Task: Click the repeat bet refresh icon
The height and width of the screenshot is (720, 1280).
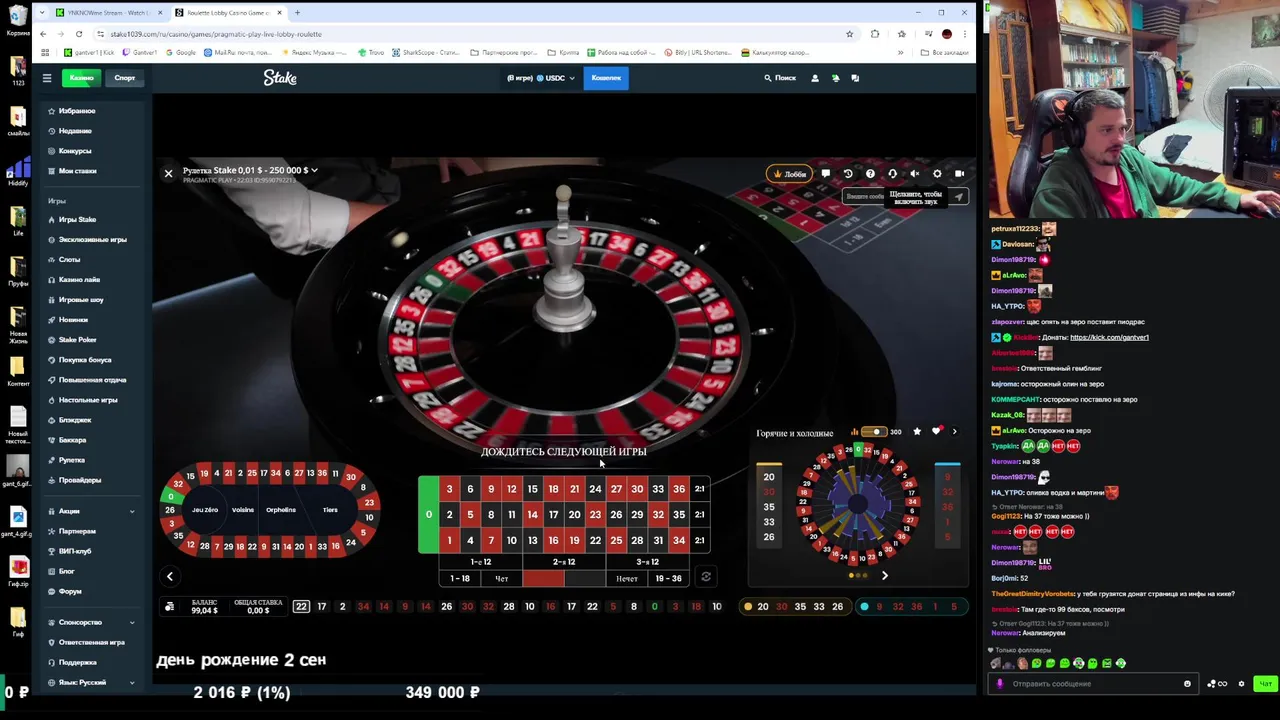Action: [705, 577]
